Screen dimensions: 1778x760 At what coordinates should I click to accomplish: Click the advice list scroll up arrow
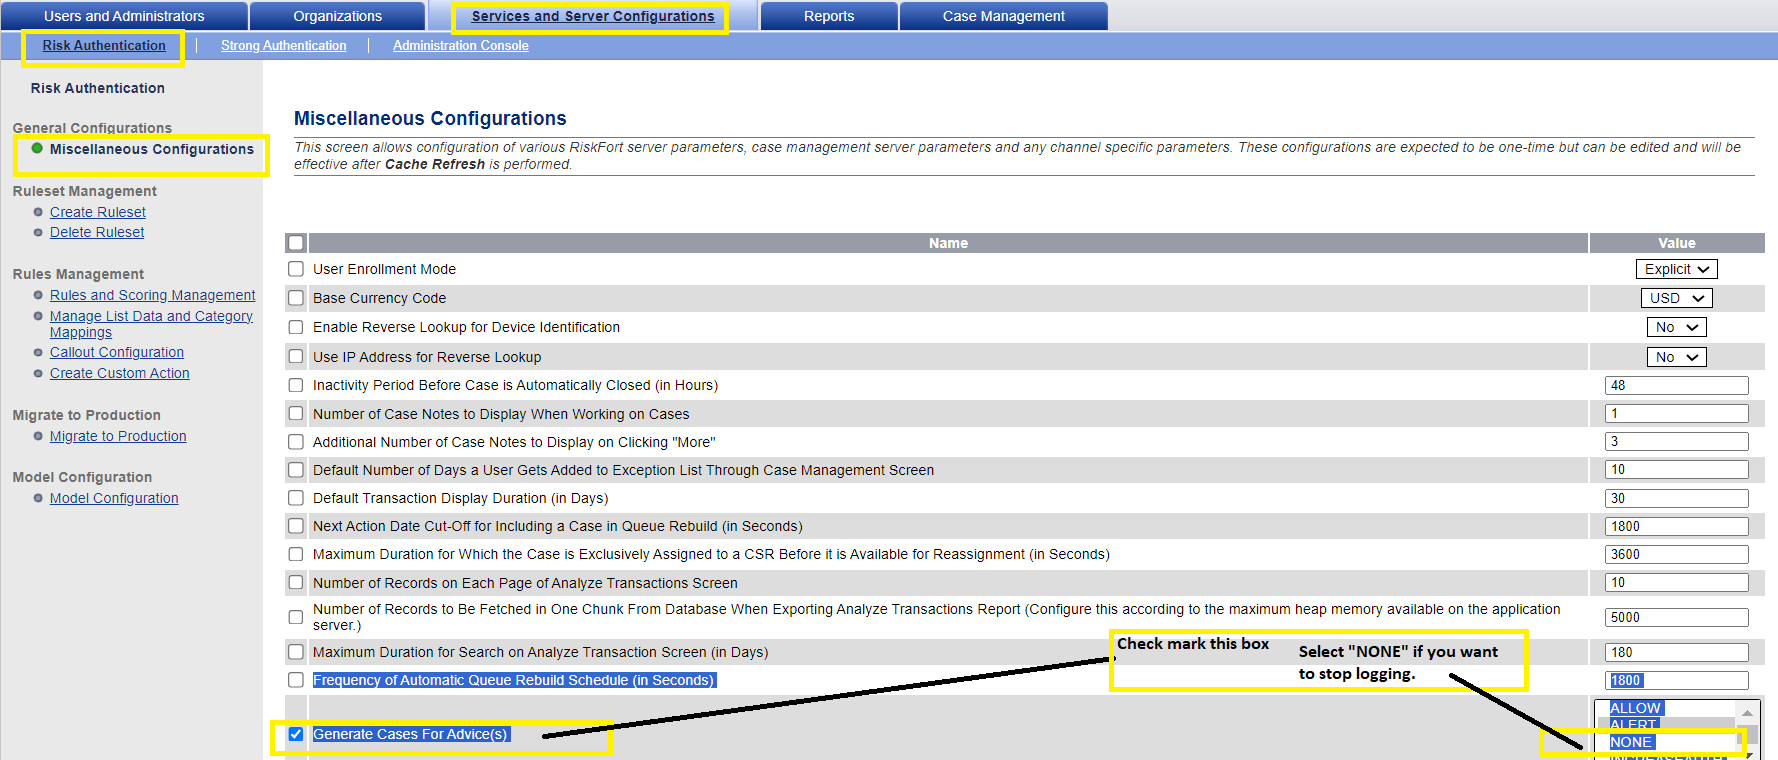1747,713
